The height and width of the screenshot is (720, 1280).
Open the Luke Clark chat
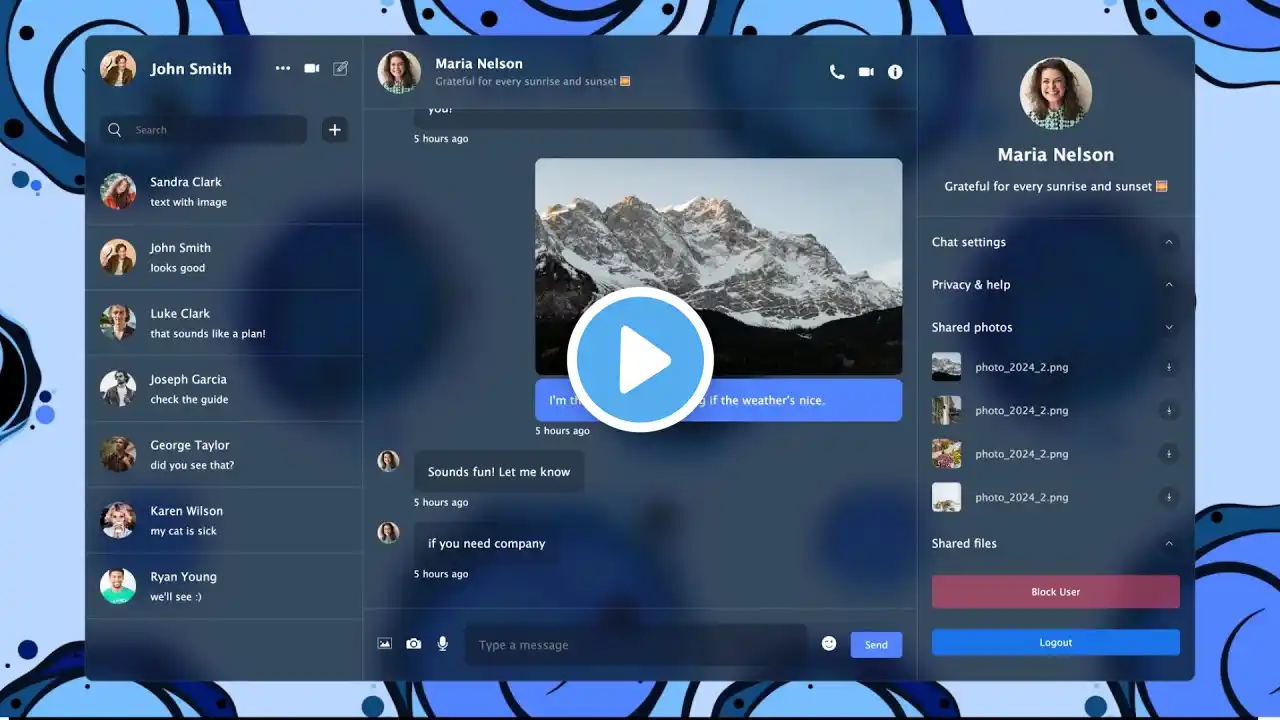pos(224,323)
